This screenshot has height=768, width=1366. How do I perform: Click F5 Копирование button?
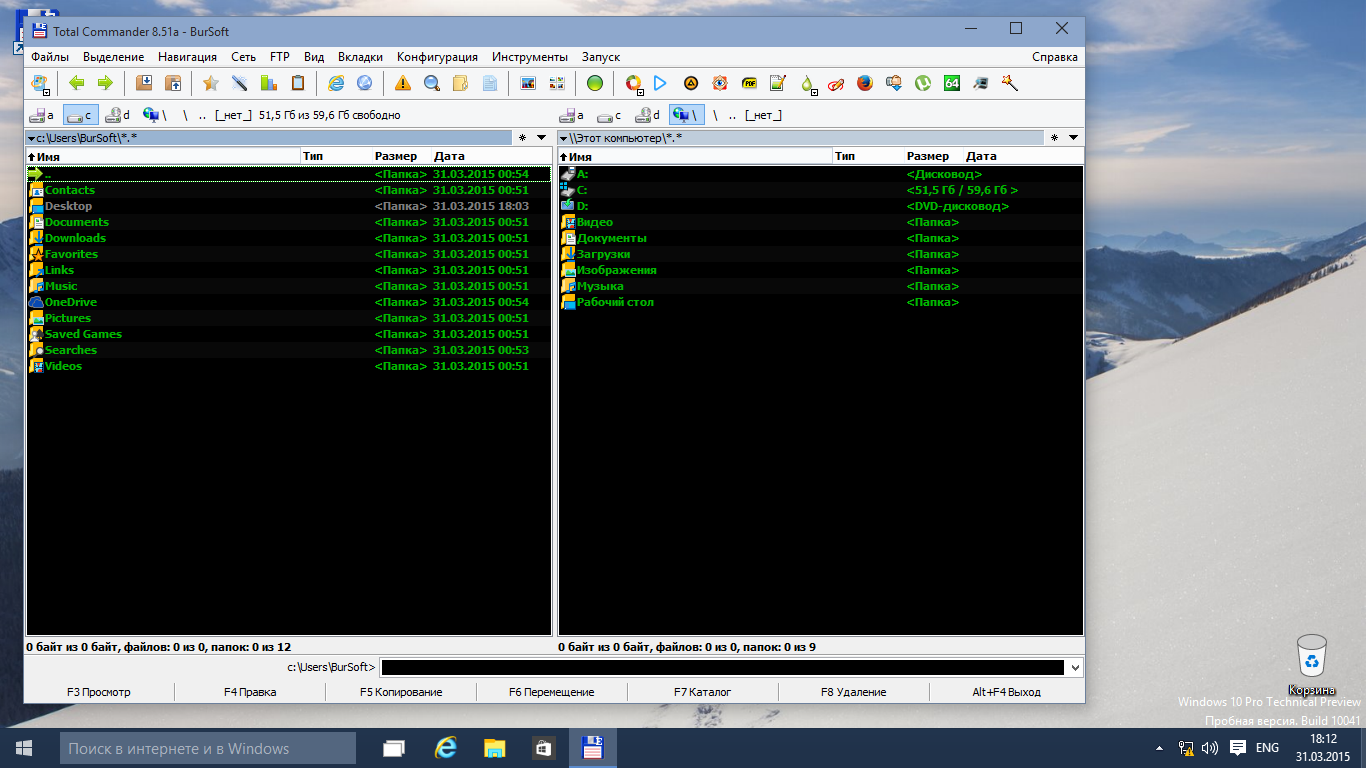tap(401, 692)
